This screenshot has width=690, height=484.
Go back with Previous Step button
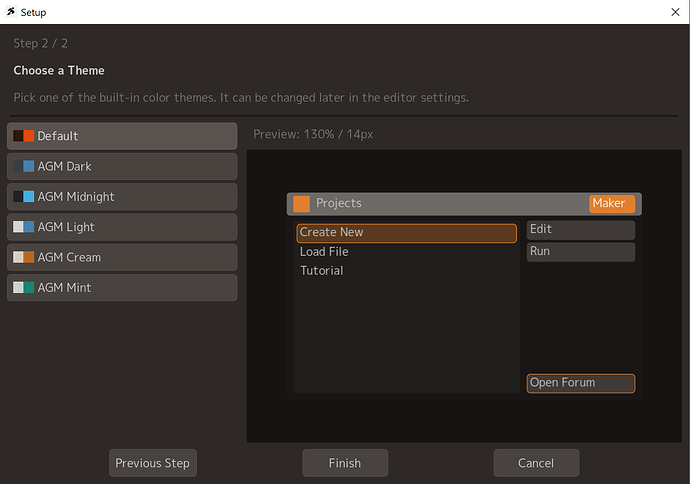pos(153,463)
